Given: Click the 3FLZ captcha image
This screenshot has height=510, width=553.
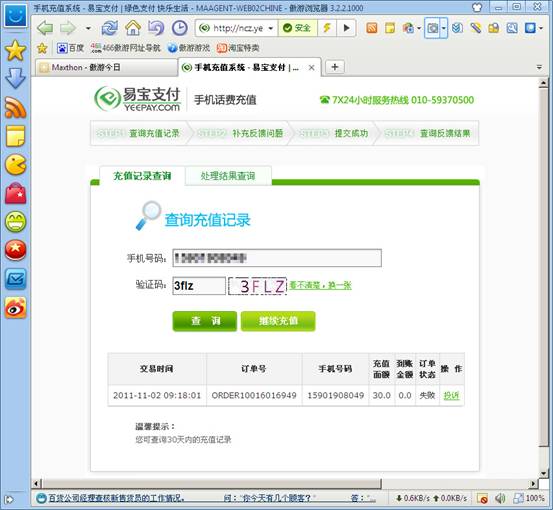Looking at the screenshot, I should pyautogui.click(x=257, y=286).
